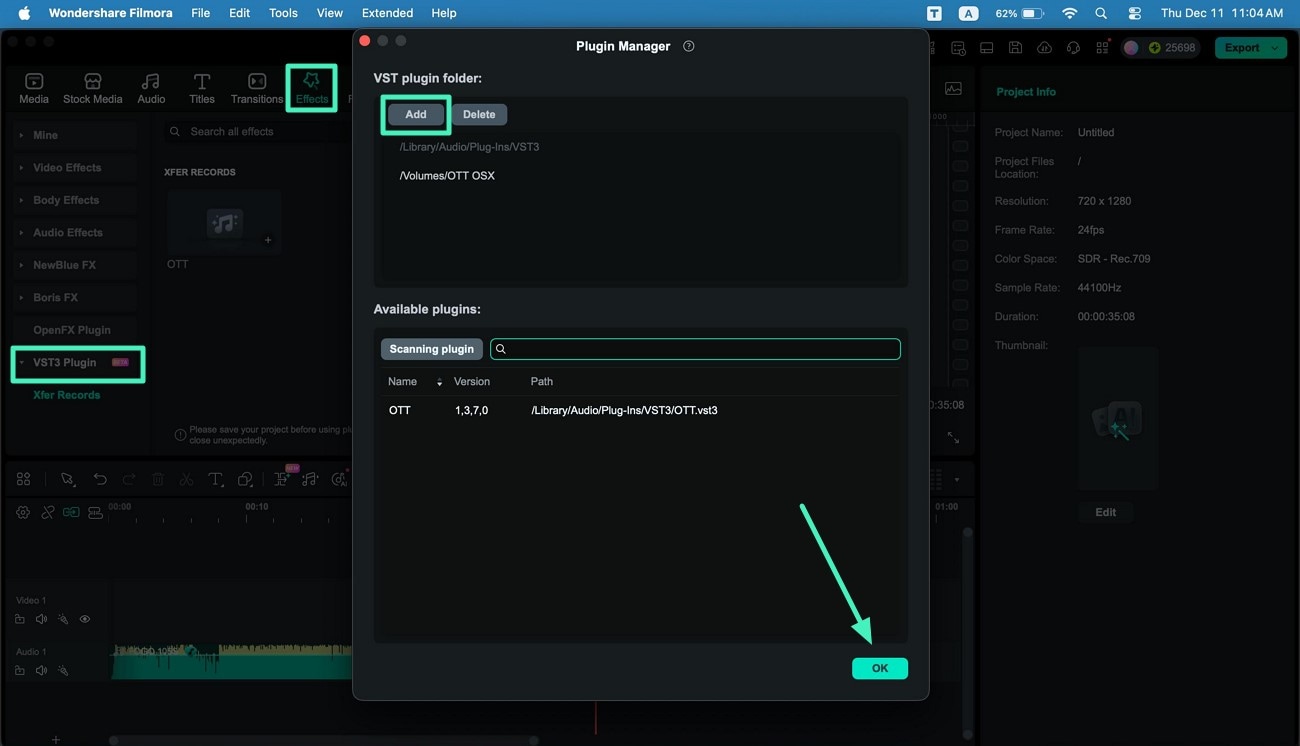The width and height of the screenshot is (1300, 746).
Task: Open the Export dropdown arrow
Action: pos(1275,47)
